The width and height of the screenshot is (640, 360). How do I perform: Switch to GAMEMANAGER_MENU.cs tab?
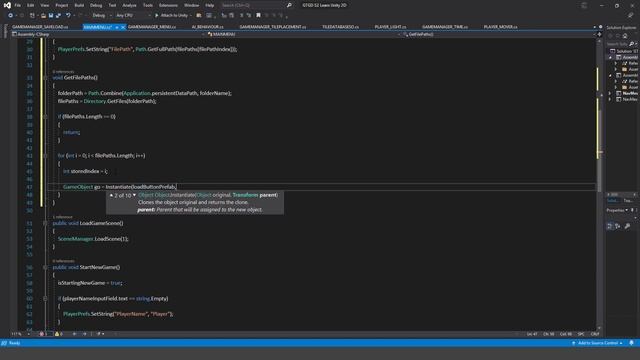pyautogui.click(x=152, y=27)
